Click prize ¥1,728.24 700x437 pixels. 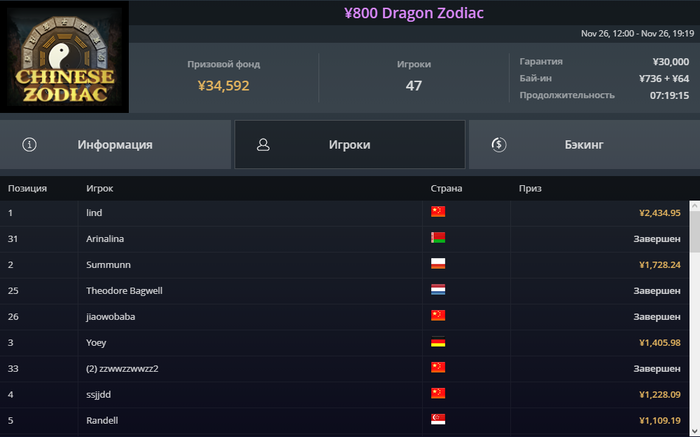pos(659,265)
